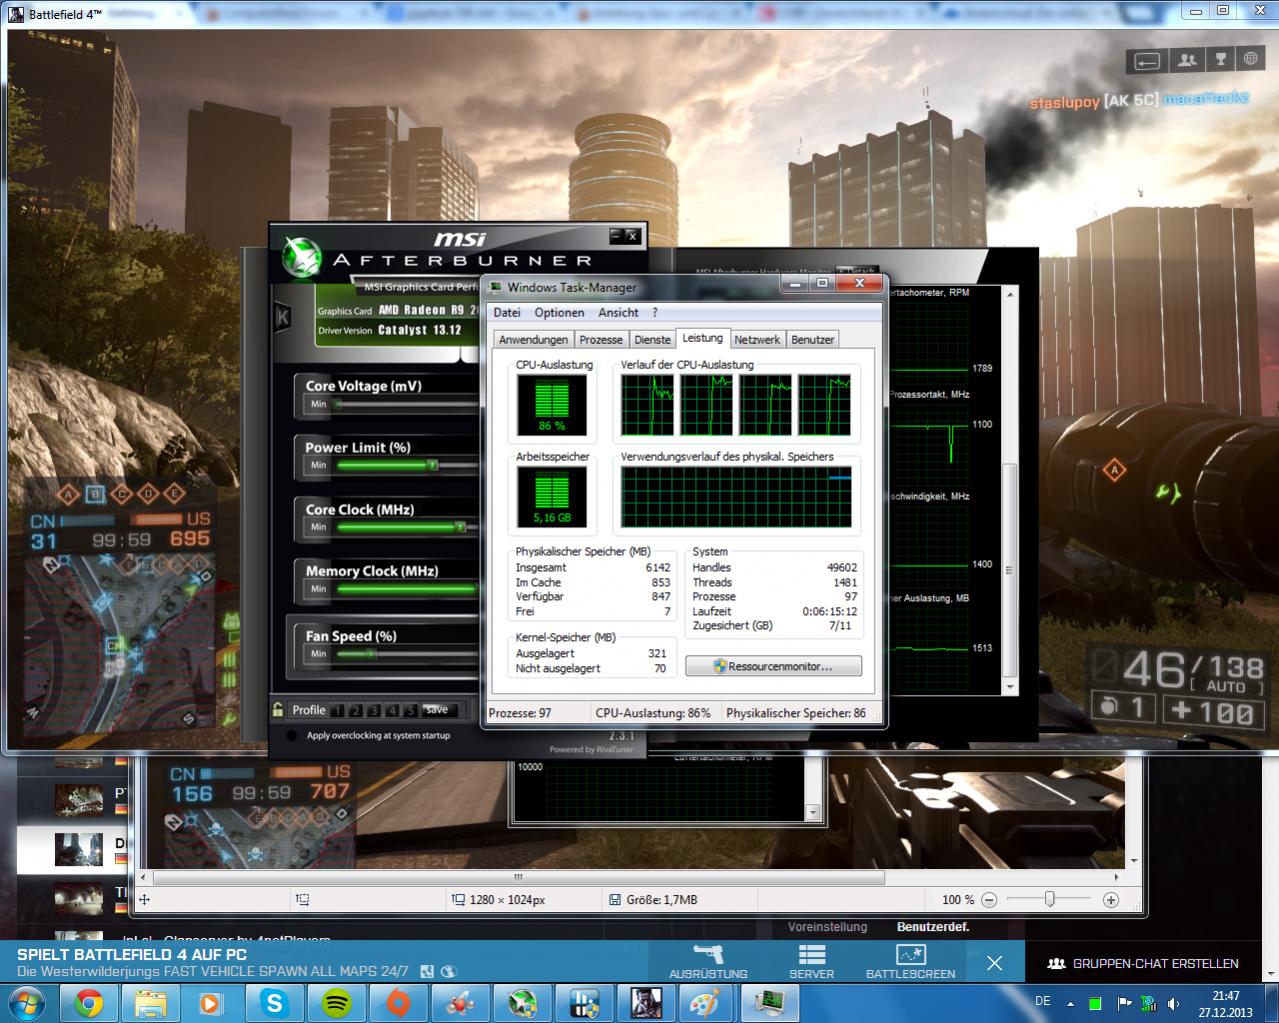This screenshot has height=1023, width=1279.
Task: Switch to the Prozesse tab
Action: pyautogui.click(x=601, y=340)
